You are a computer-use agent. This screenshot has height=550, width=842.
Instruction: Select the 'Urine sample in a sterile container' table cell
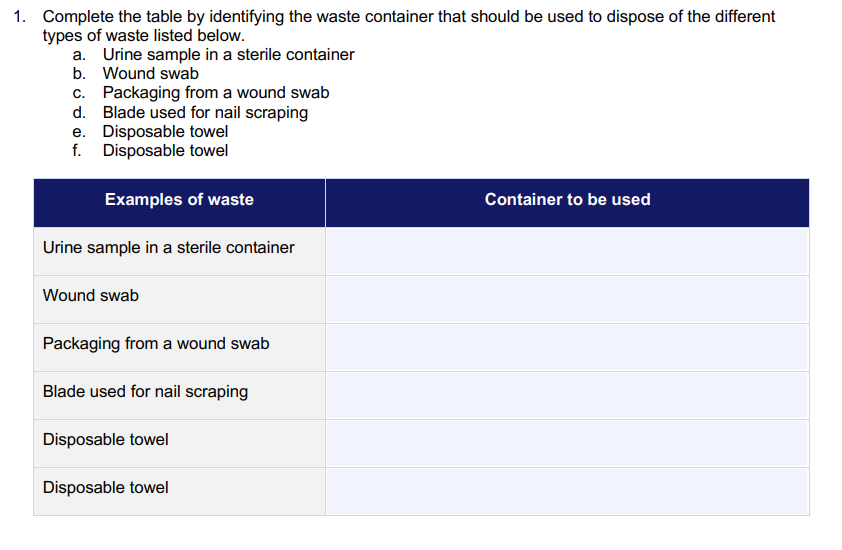pos(179,251)
